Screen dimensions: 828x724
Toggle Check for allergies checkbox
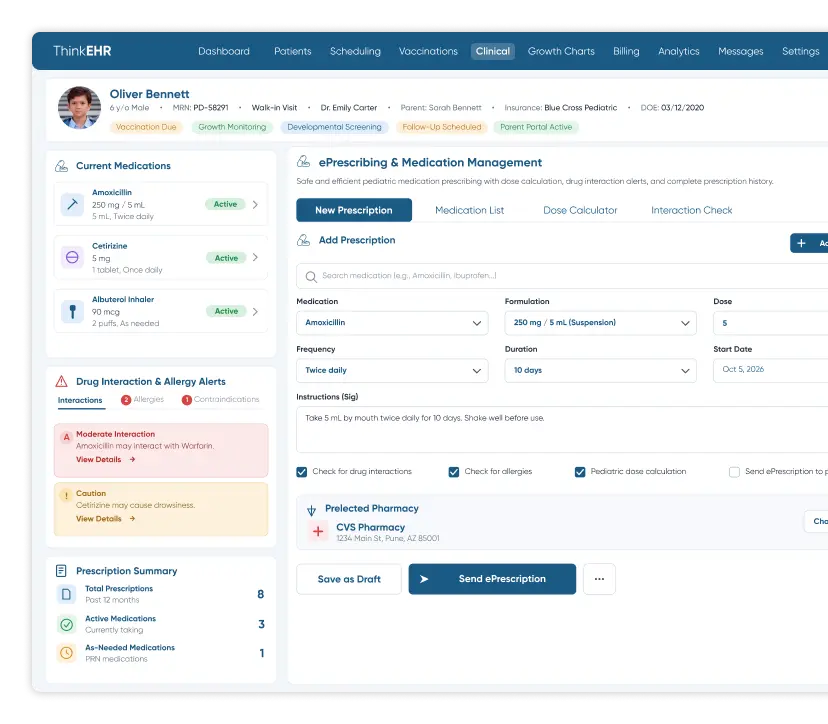point(454,472)
